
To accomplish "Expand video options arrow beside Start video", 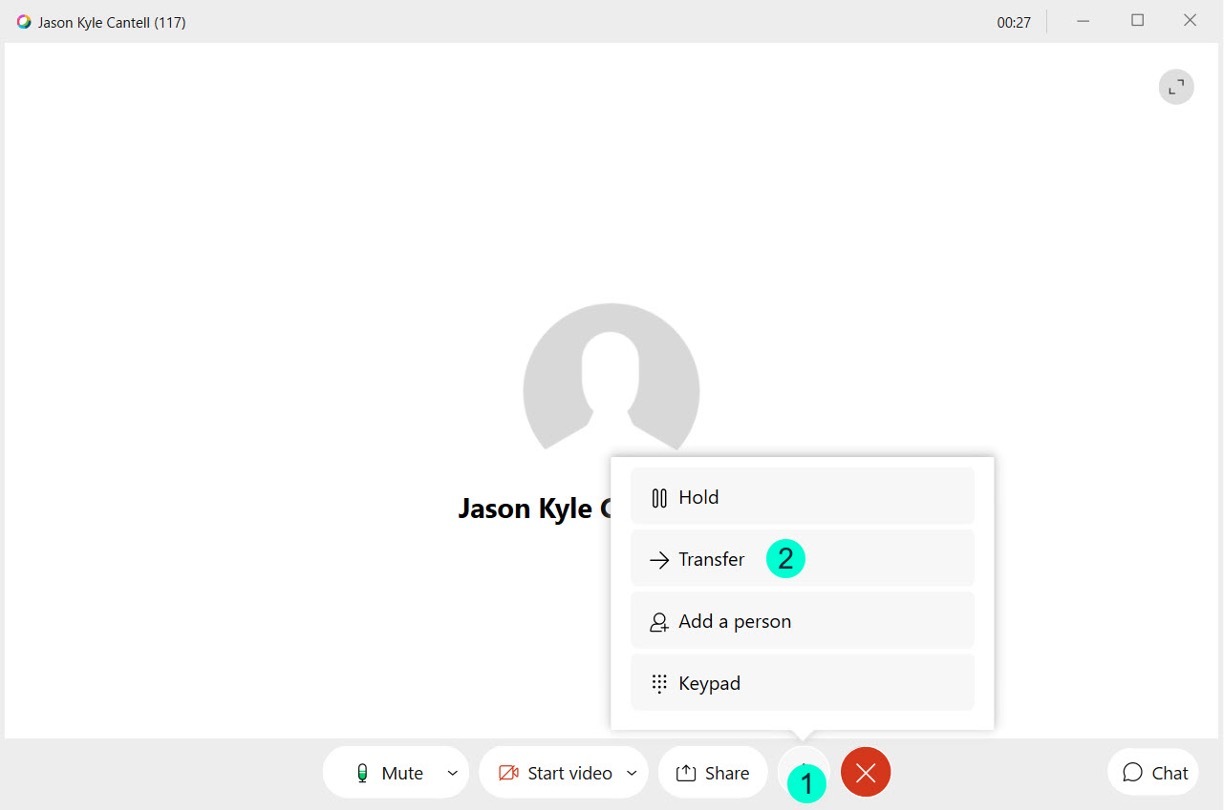I will pos(632,773).
